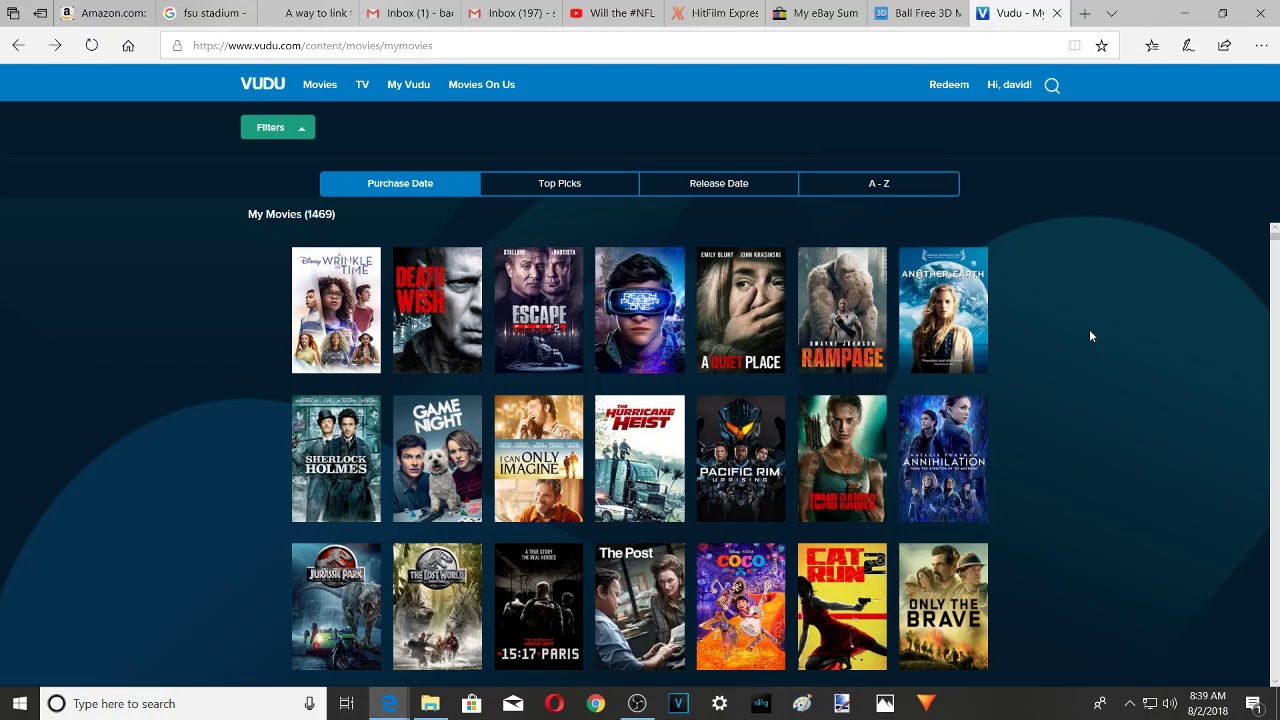The image size is (1280, 720).
Task: Refresh the page with reload icon
Action: [x=92, y=45]
